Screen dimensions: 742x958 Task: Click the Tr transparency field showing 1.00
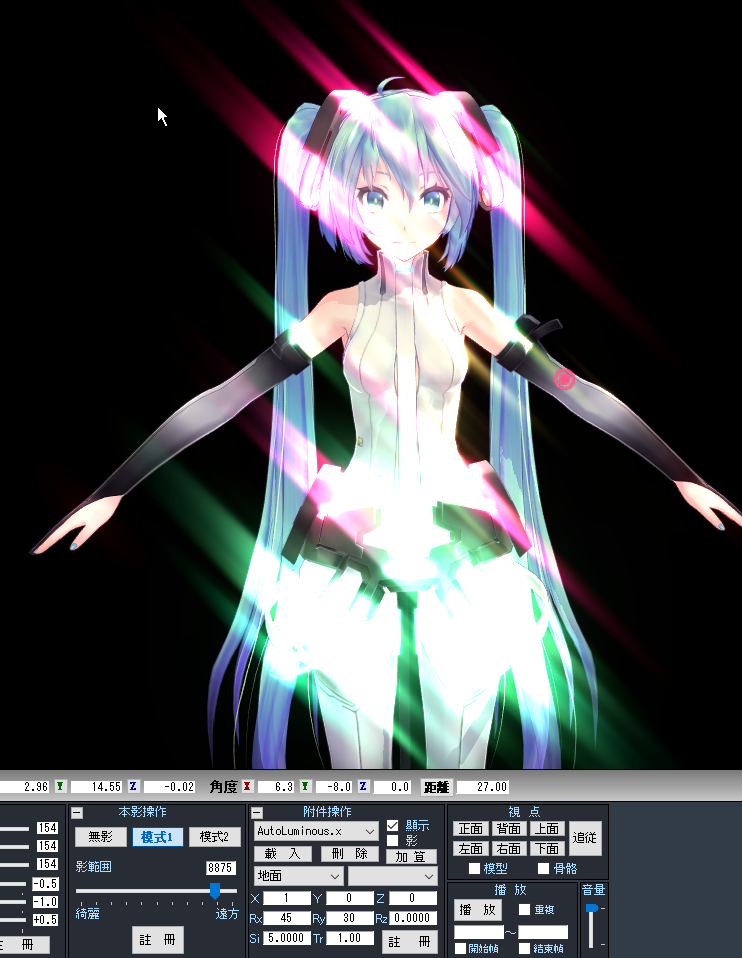pyautogui.click(x=349, y=937)
